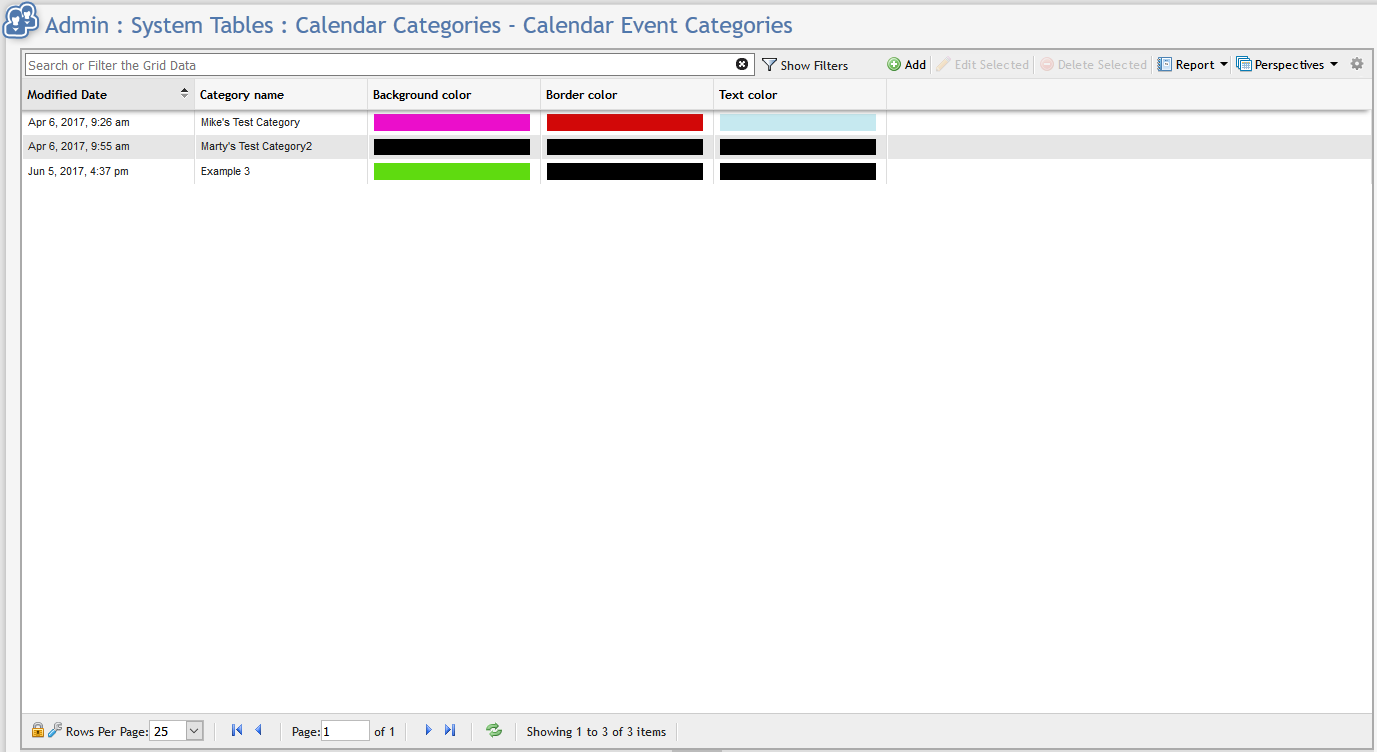1377x752 pixels.
Task: Go to the next page arrow
Action: pos(428,730)
